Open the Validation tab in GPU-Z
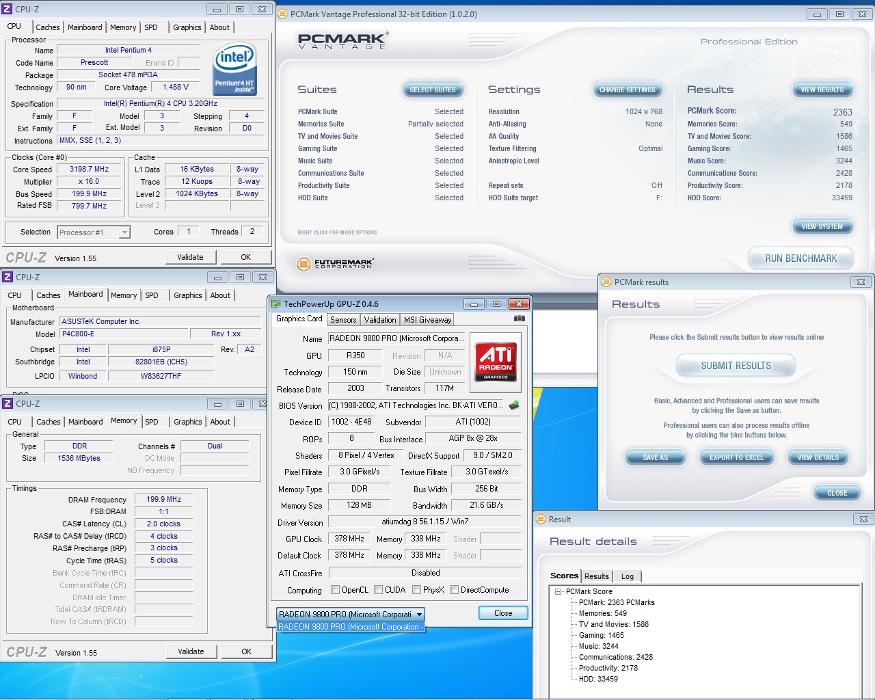 379,319
